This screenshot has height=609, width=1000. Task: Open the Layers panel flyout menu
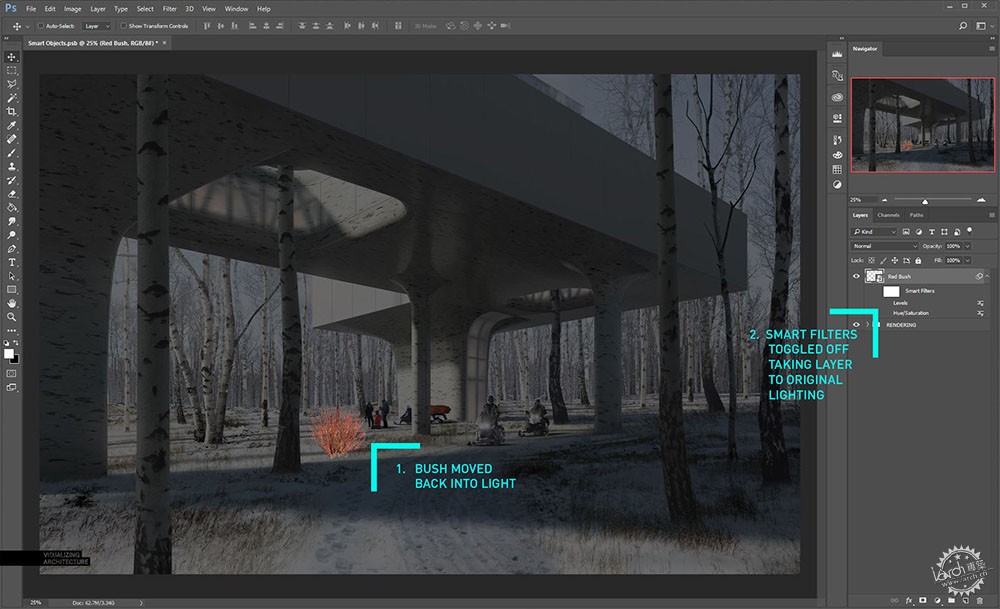point(992,215)
